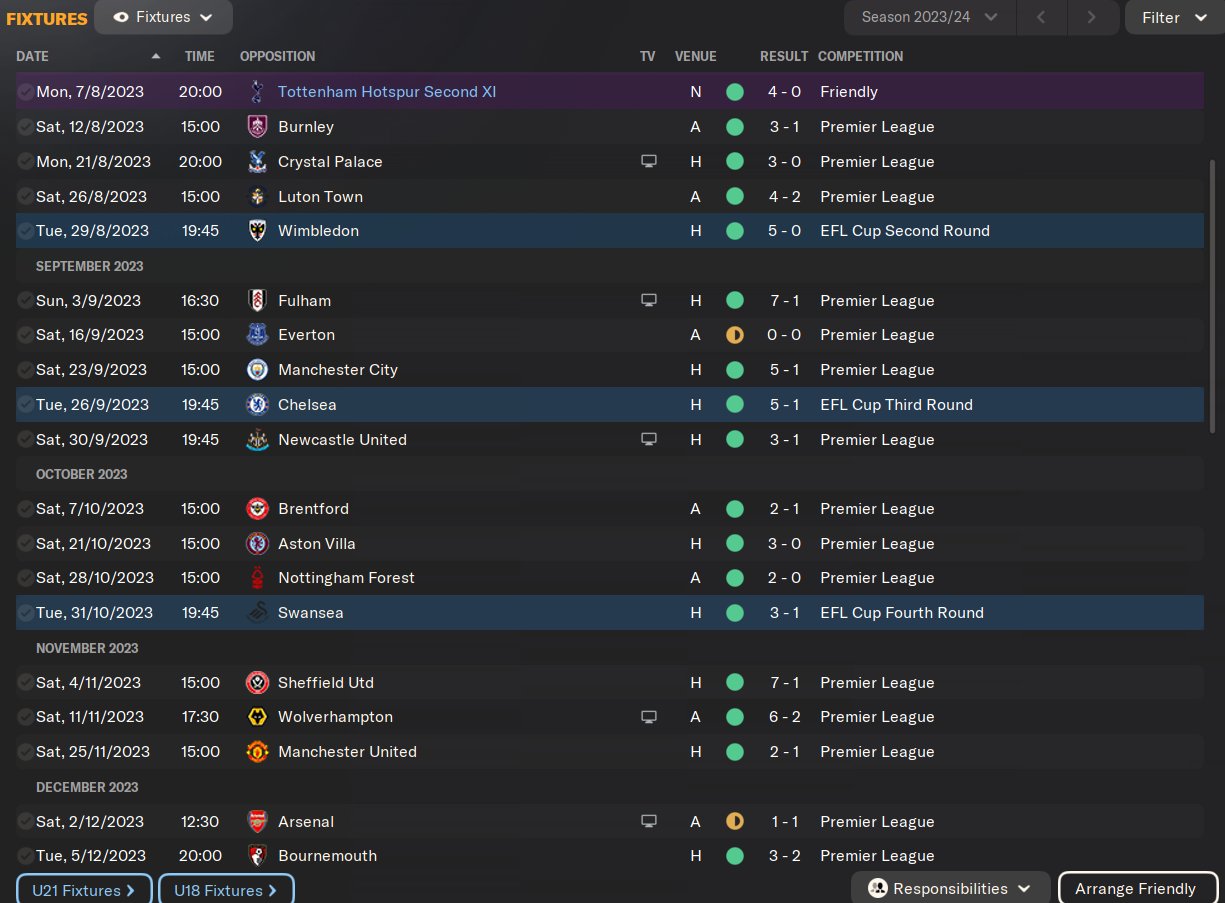Sort fixtures by the Date column header
Screen dimensions: 1225x903
point(33,57)
